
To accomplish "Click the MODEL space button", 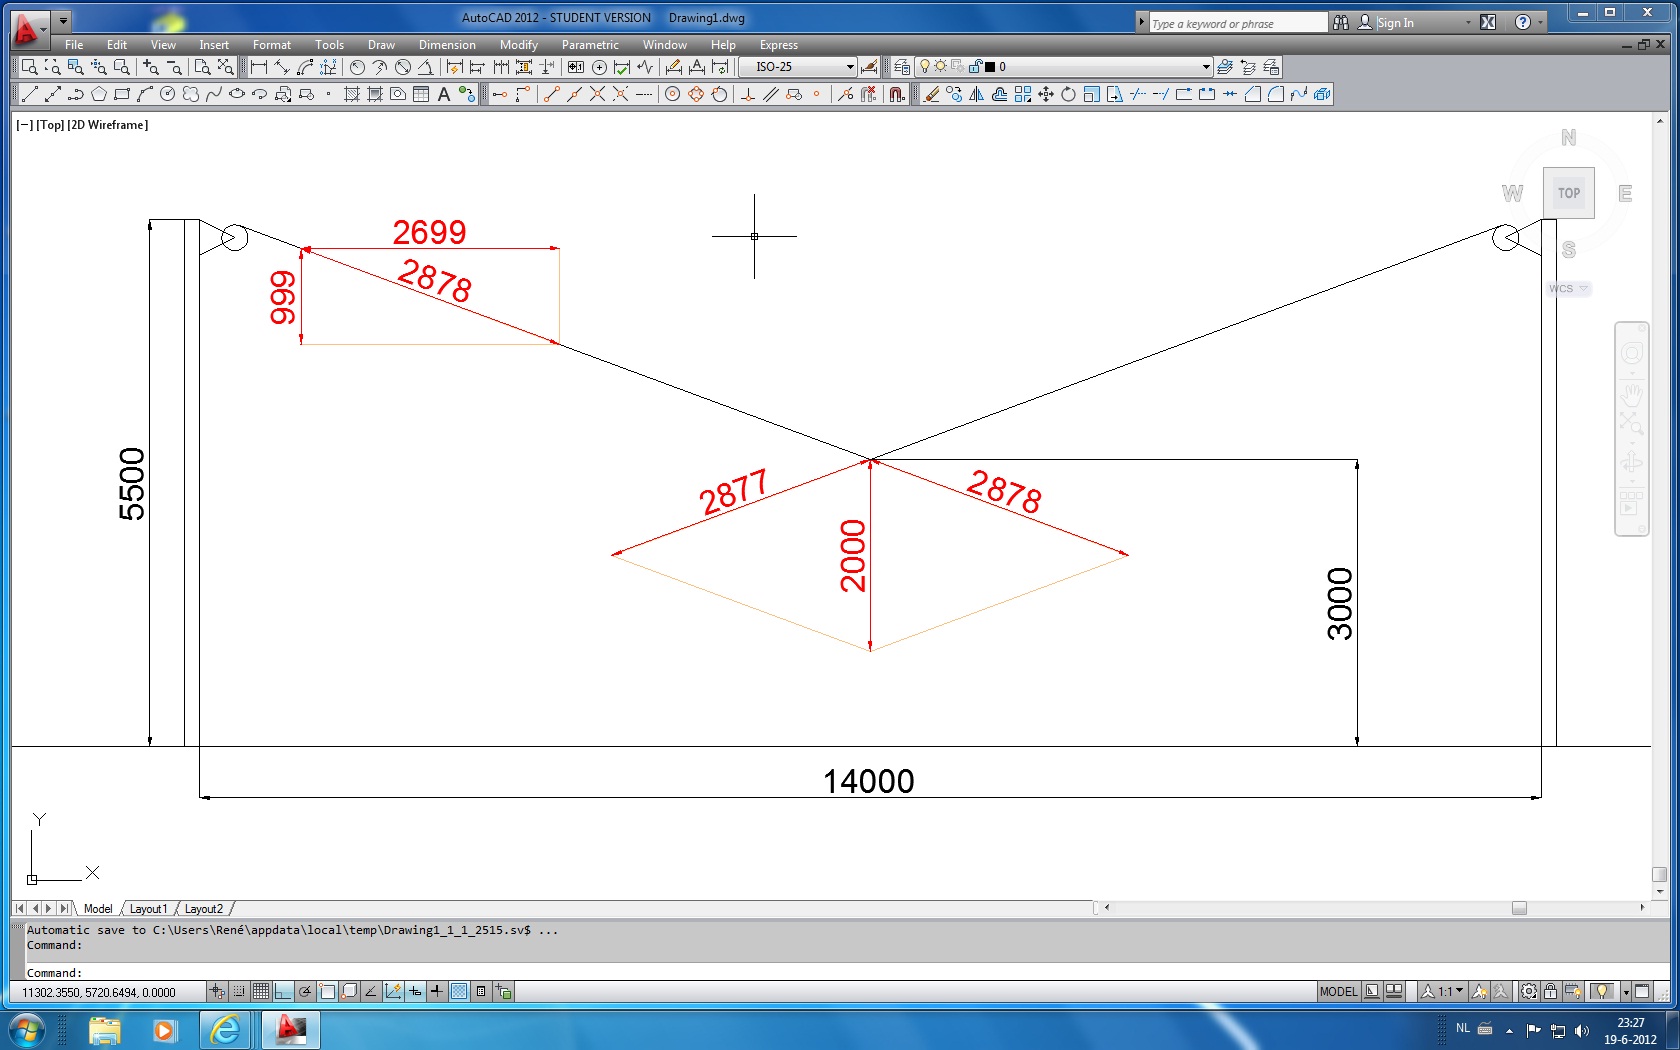I will pos(1338,992).
